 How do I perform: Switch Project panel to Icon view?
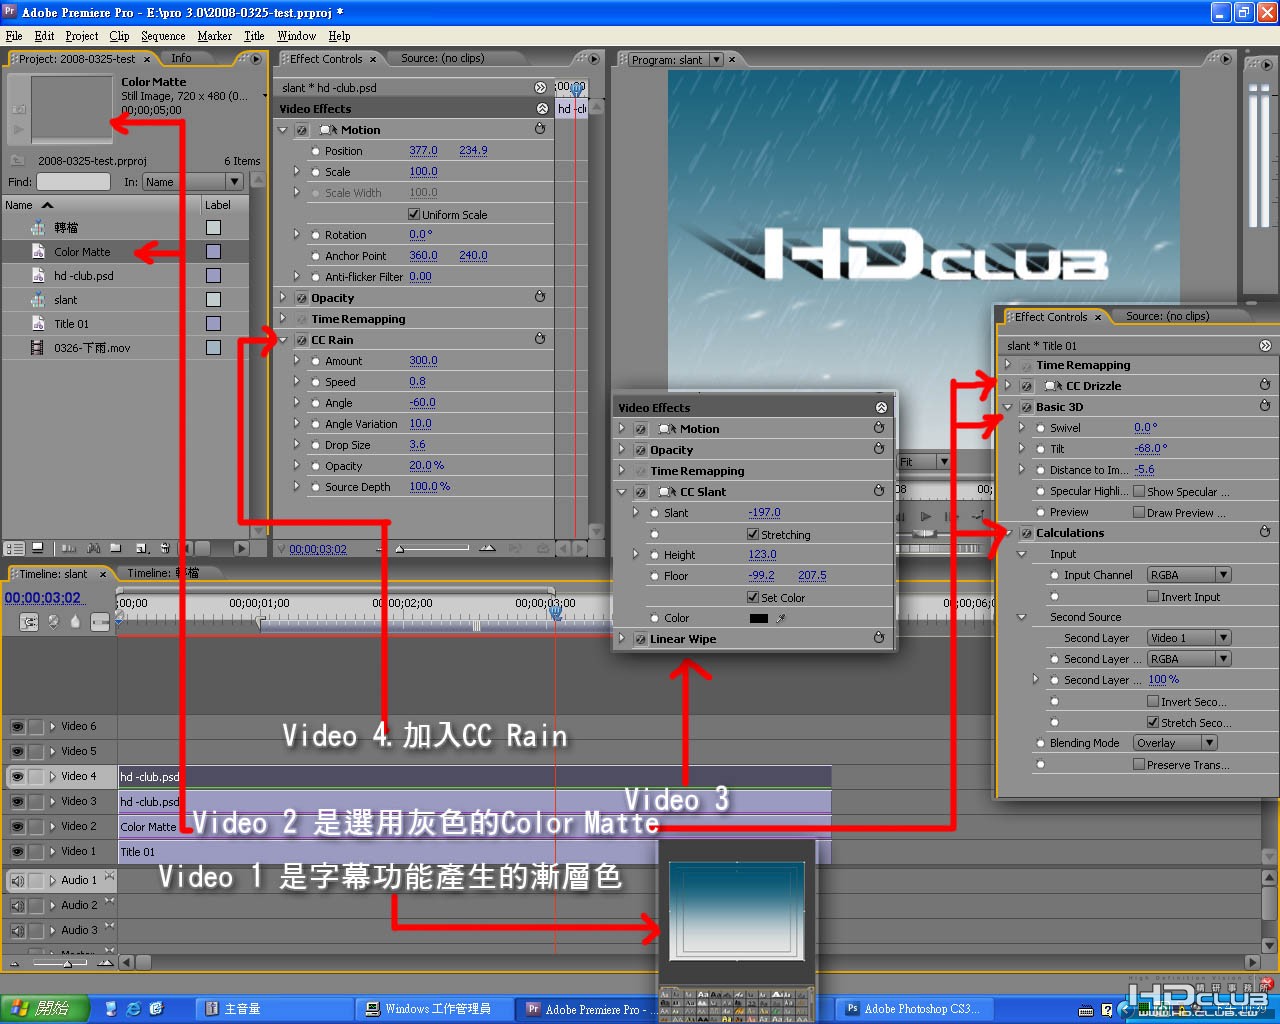38,548
